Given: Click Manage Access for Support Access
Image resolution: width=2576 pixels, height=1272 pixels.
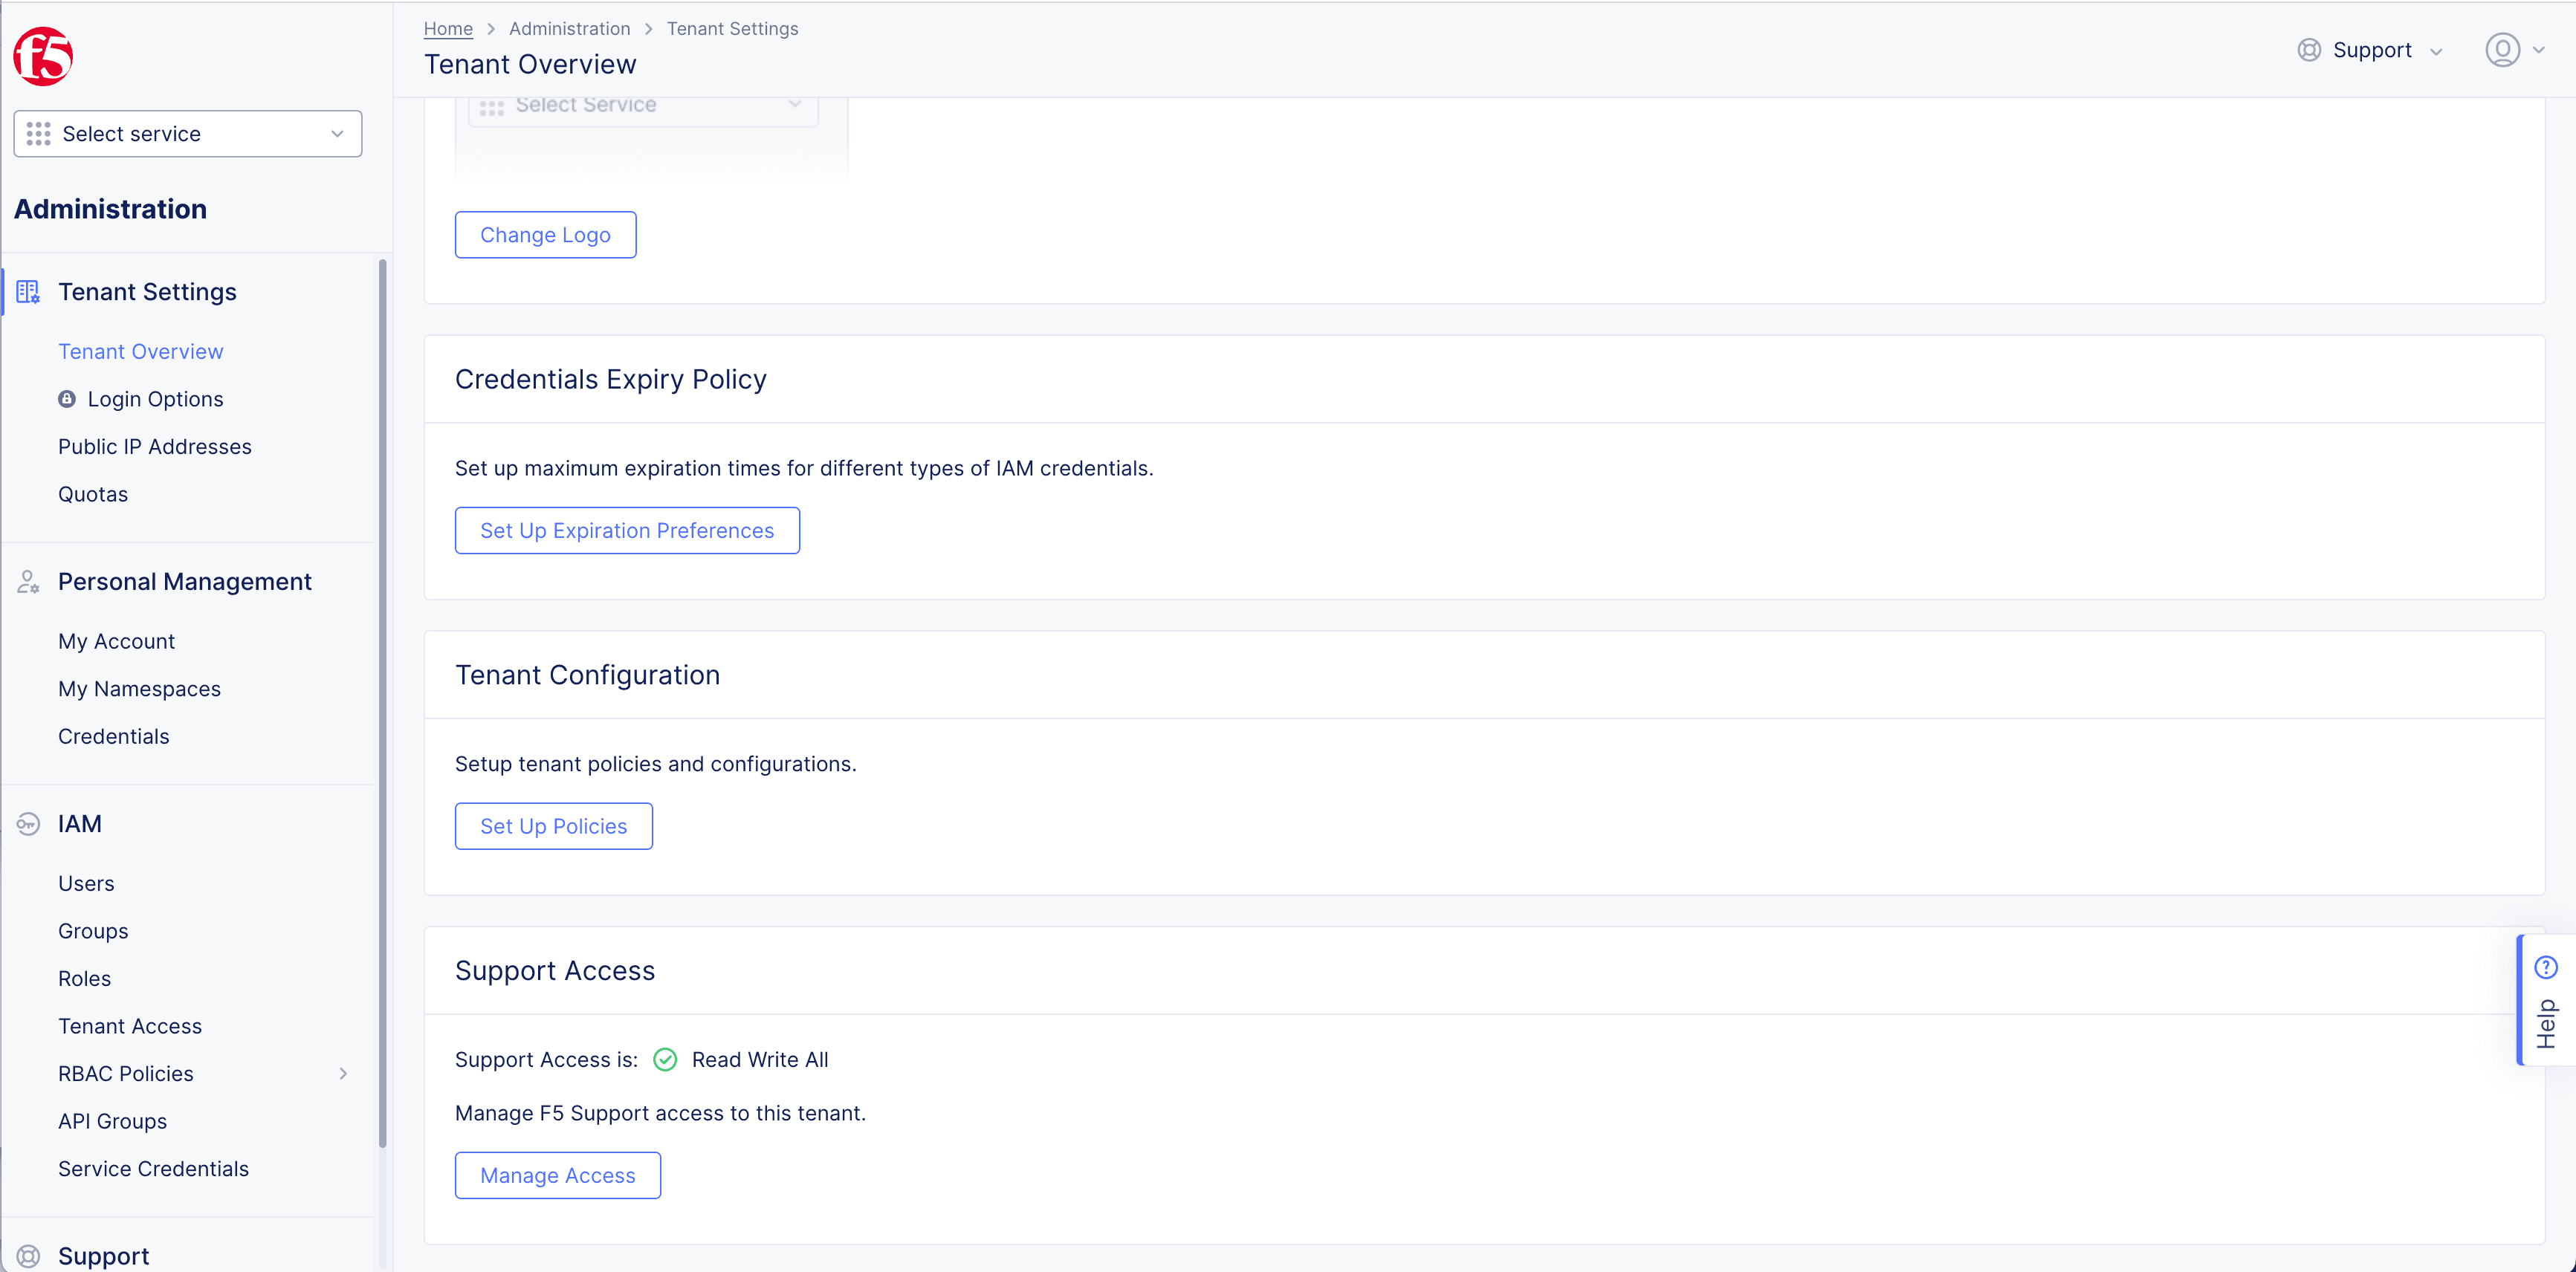Looking at the screenshot, I should 557,1175.
